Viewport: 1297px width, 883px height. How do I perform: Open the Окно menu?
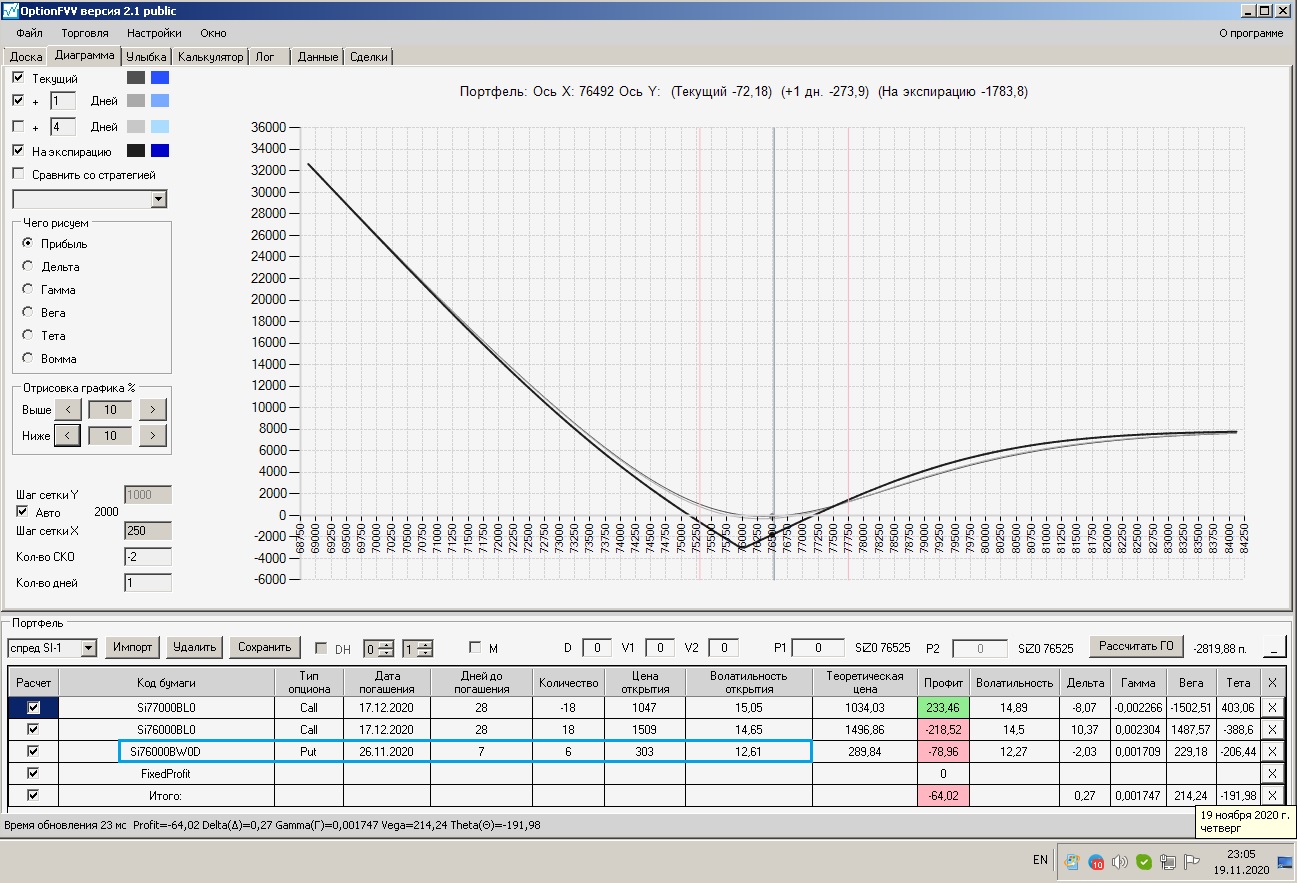213,33
